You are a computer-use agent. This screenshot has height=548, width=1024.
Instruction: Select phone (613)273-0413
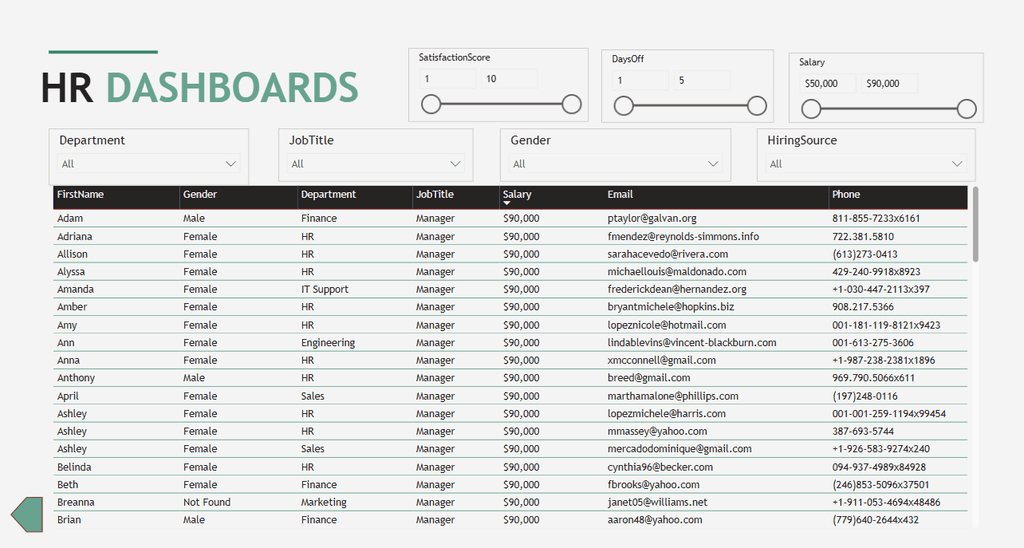[865, 254]
